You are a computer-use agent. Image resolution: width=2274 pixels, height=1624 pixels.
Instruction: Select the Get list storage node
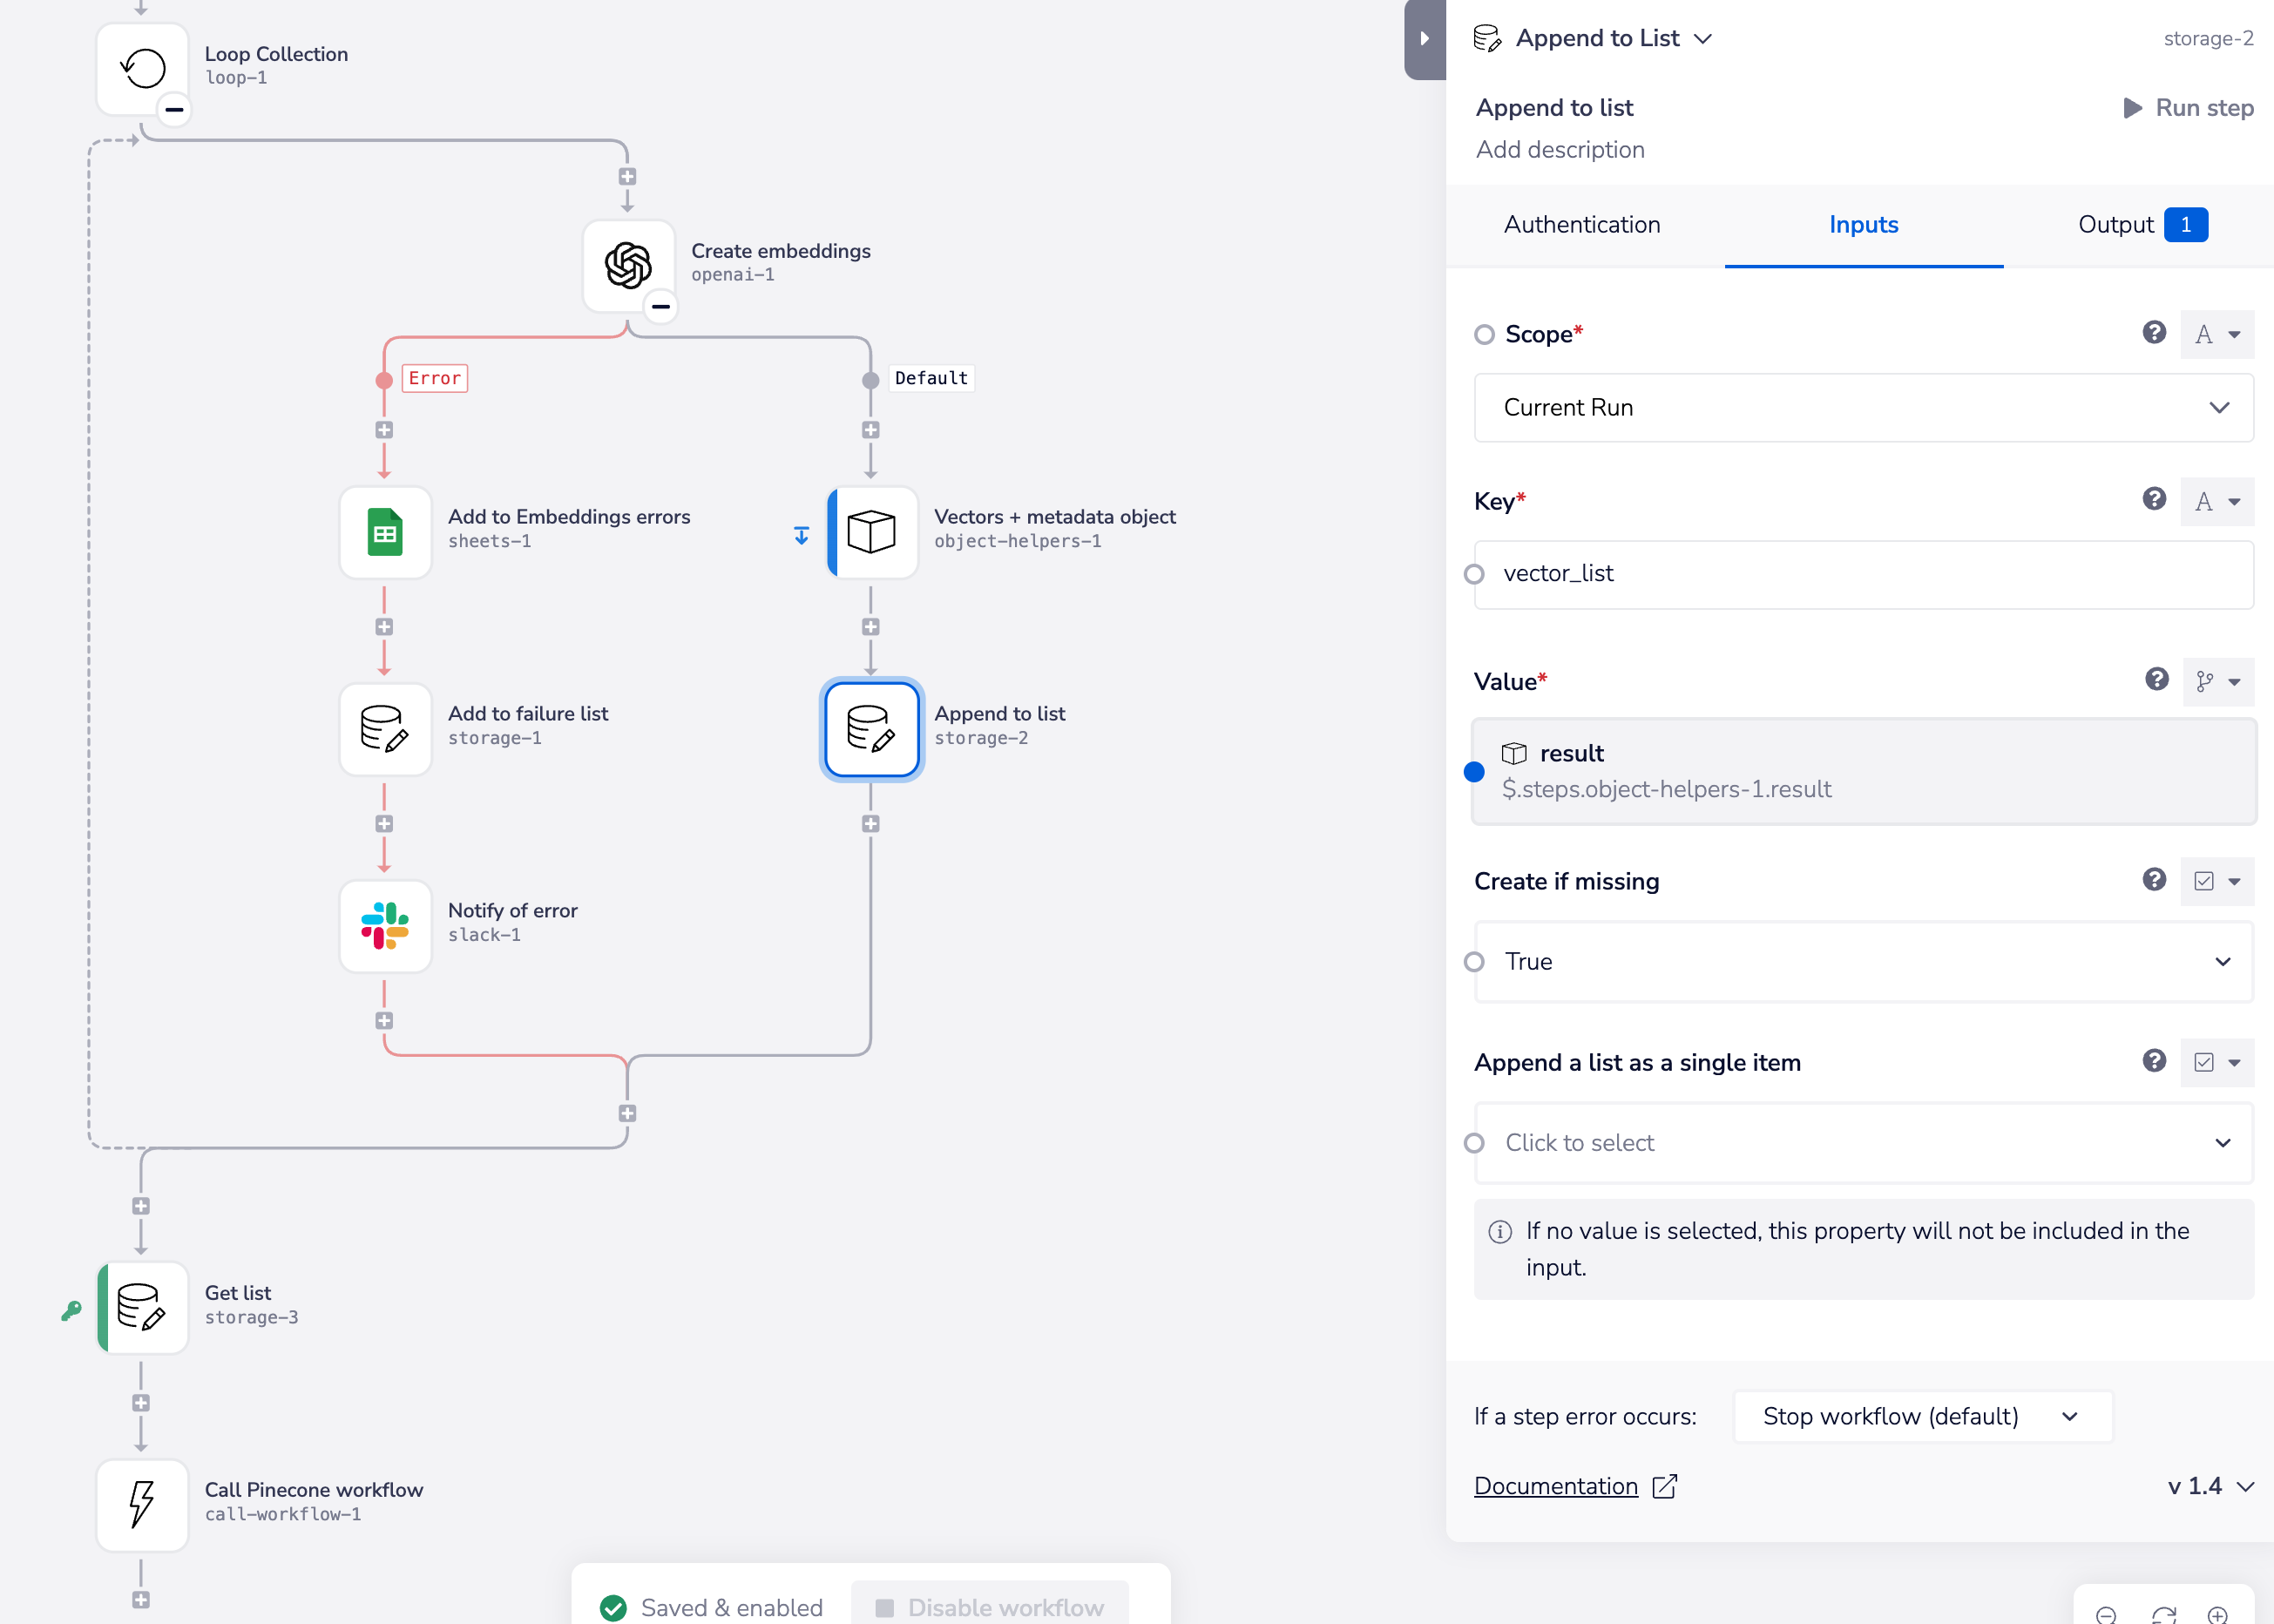tap(142, 1307)
